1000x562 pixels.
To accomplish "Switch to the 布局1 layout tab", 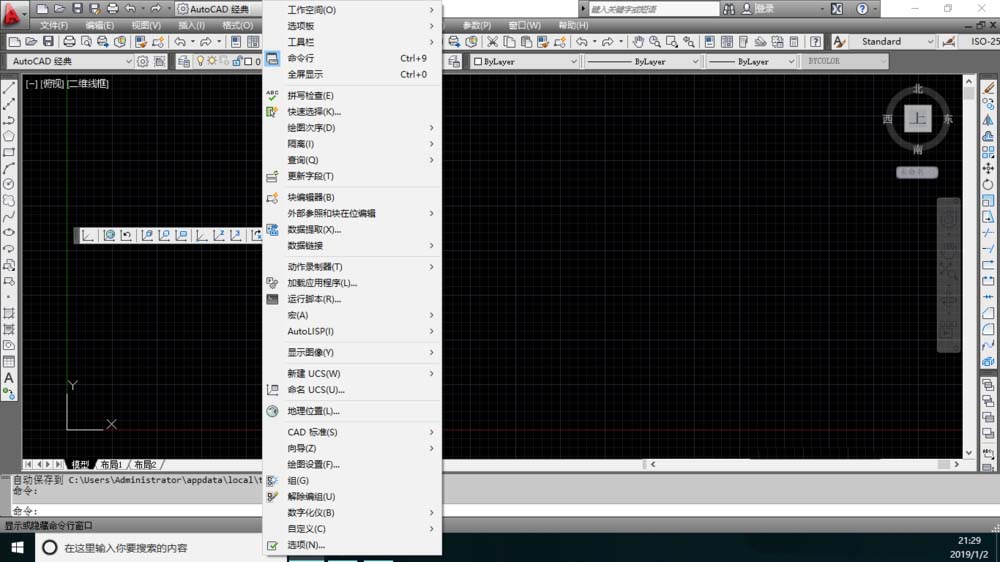I will 111,464.
